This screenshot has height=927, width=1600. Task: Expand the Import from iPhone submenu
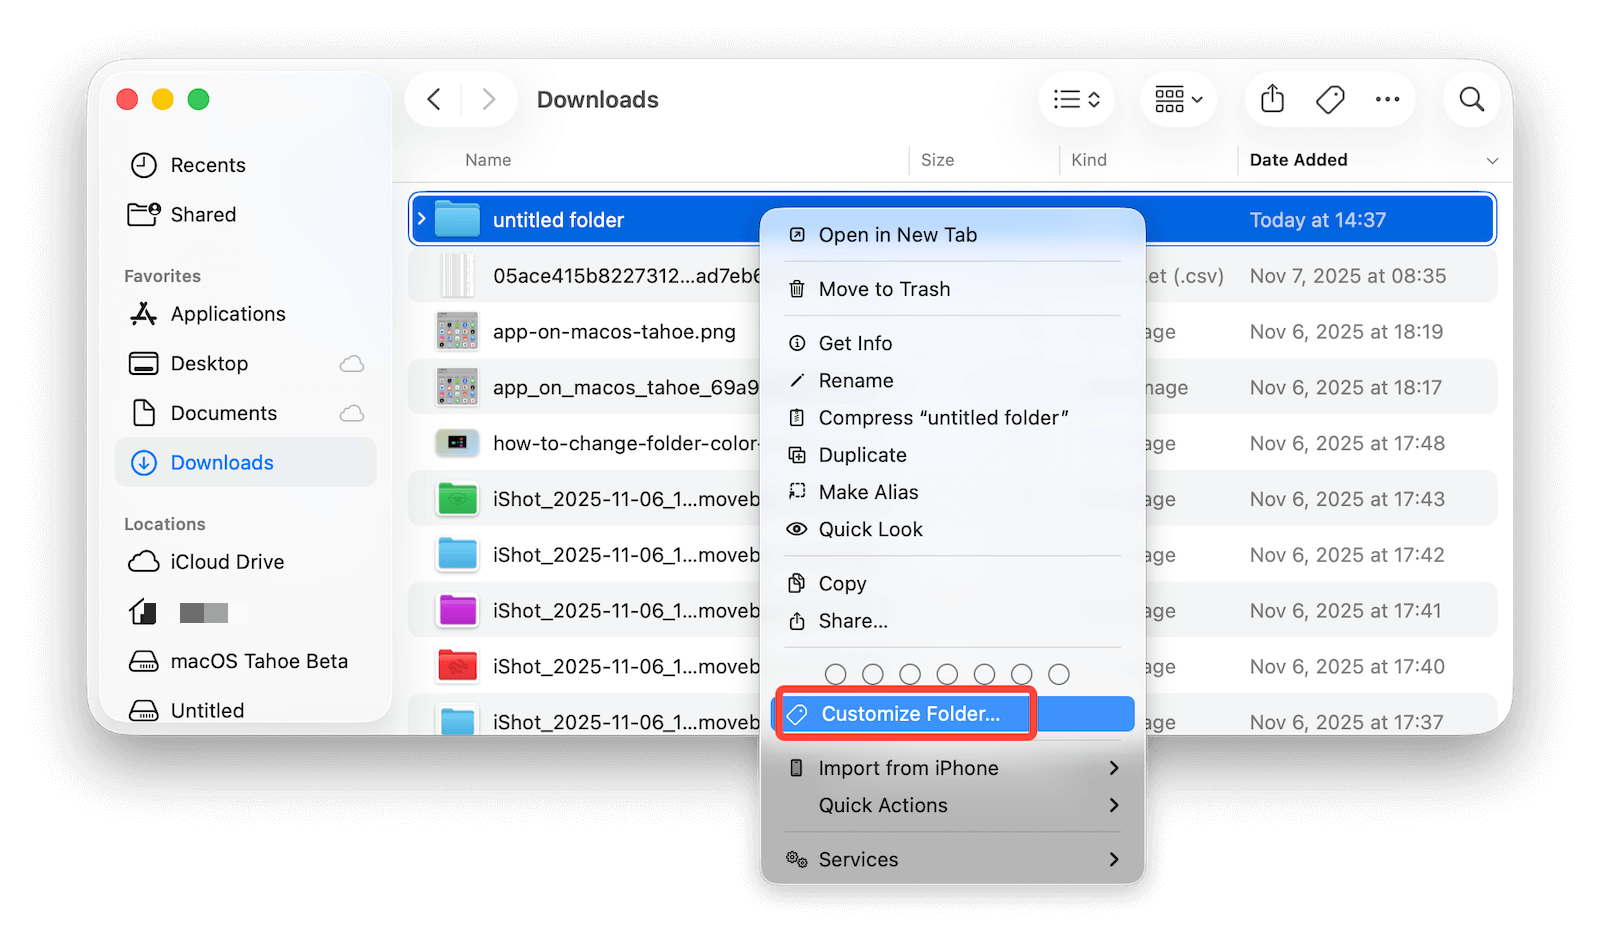point(952,768)
